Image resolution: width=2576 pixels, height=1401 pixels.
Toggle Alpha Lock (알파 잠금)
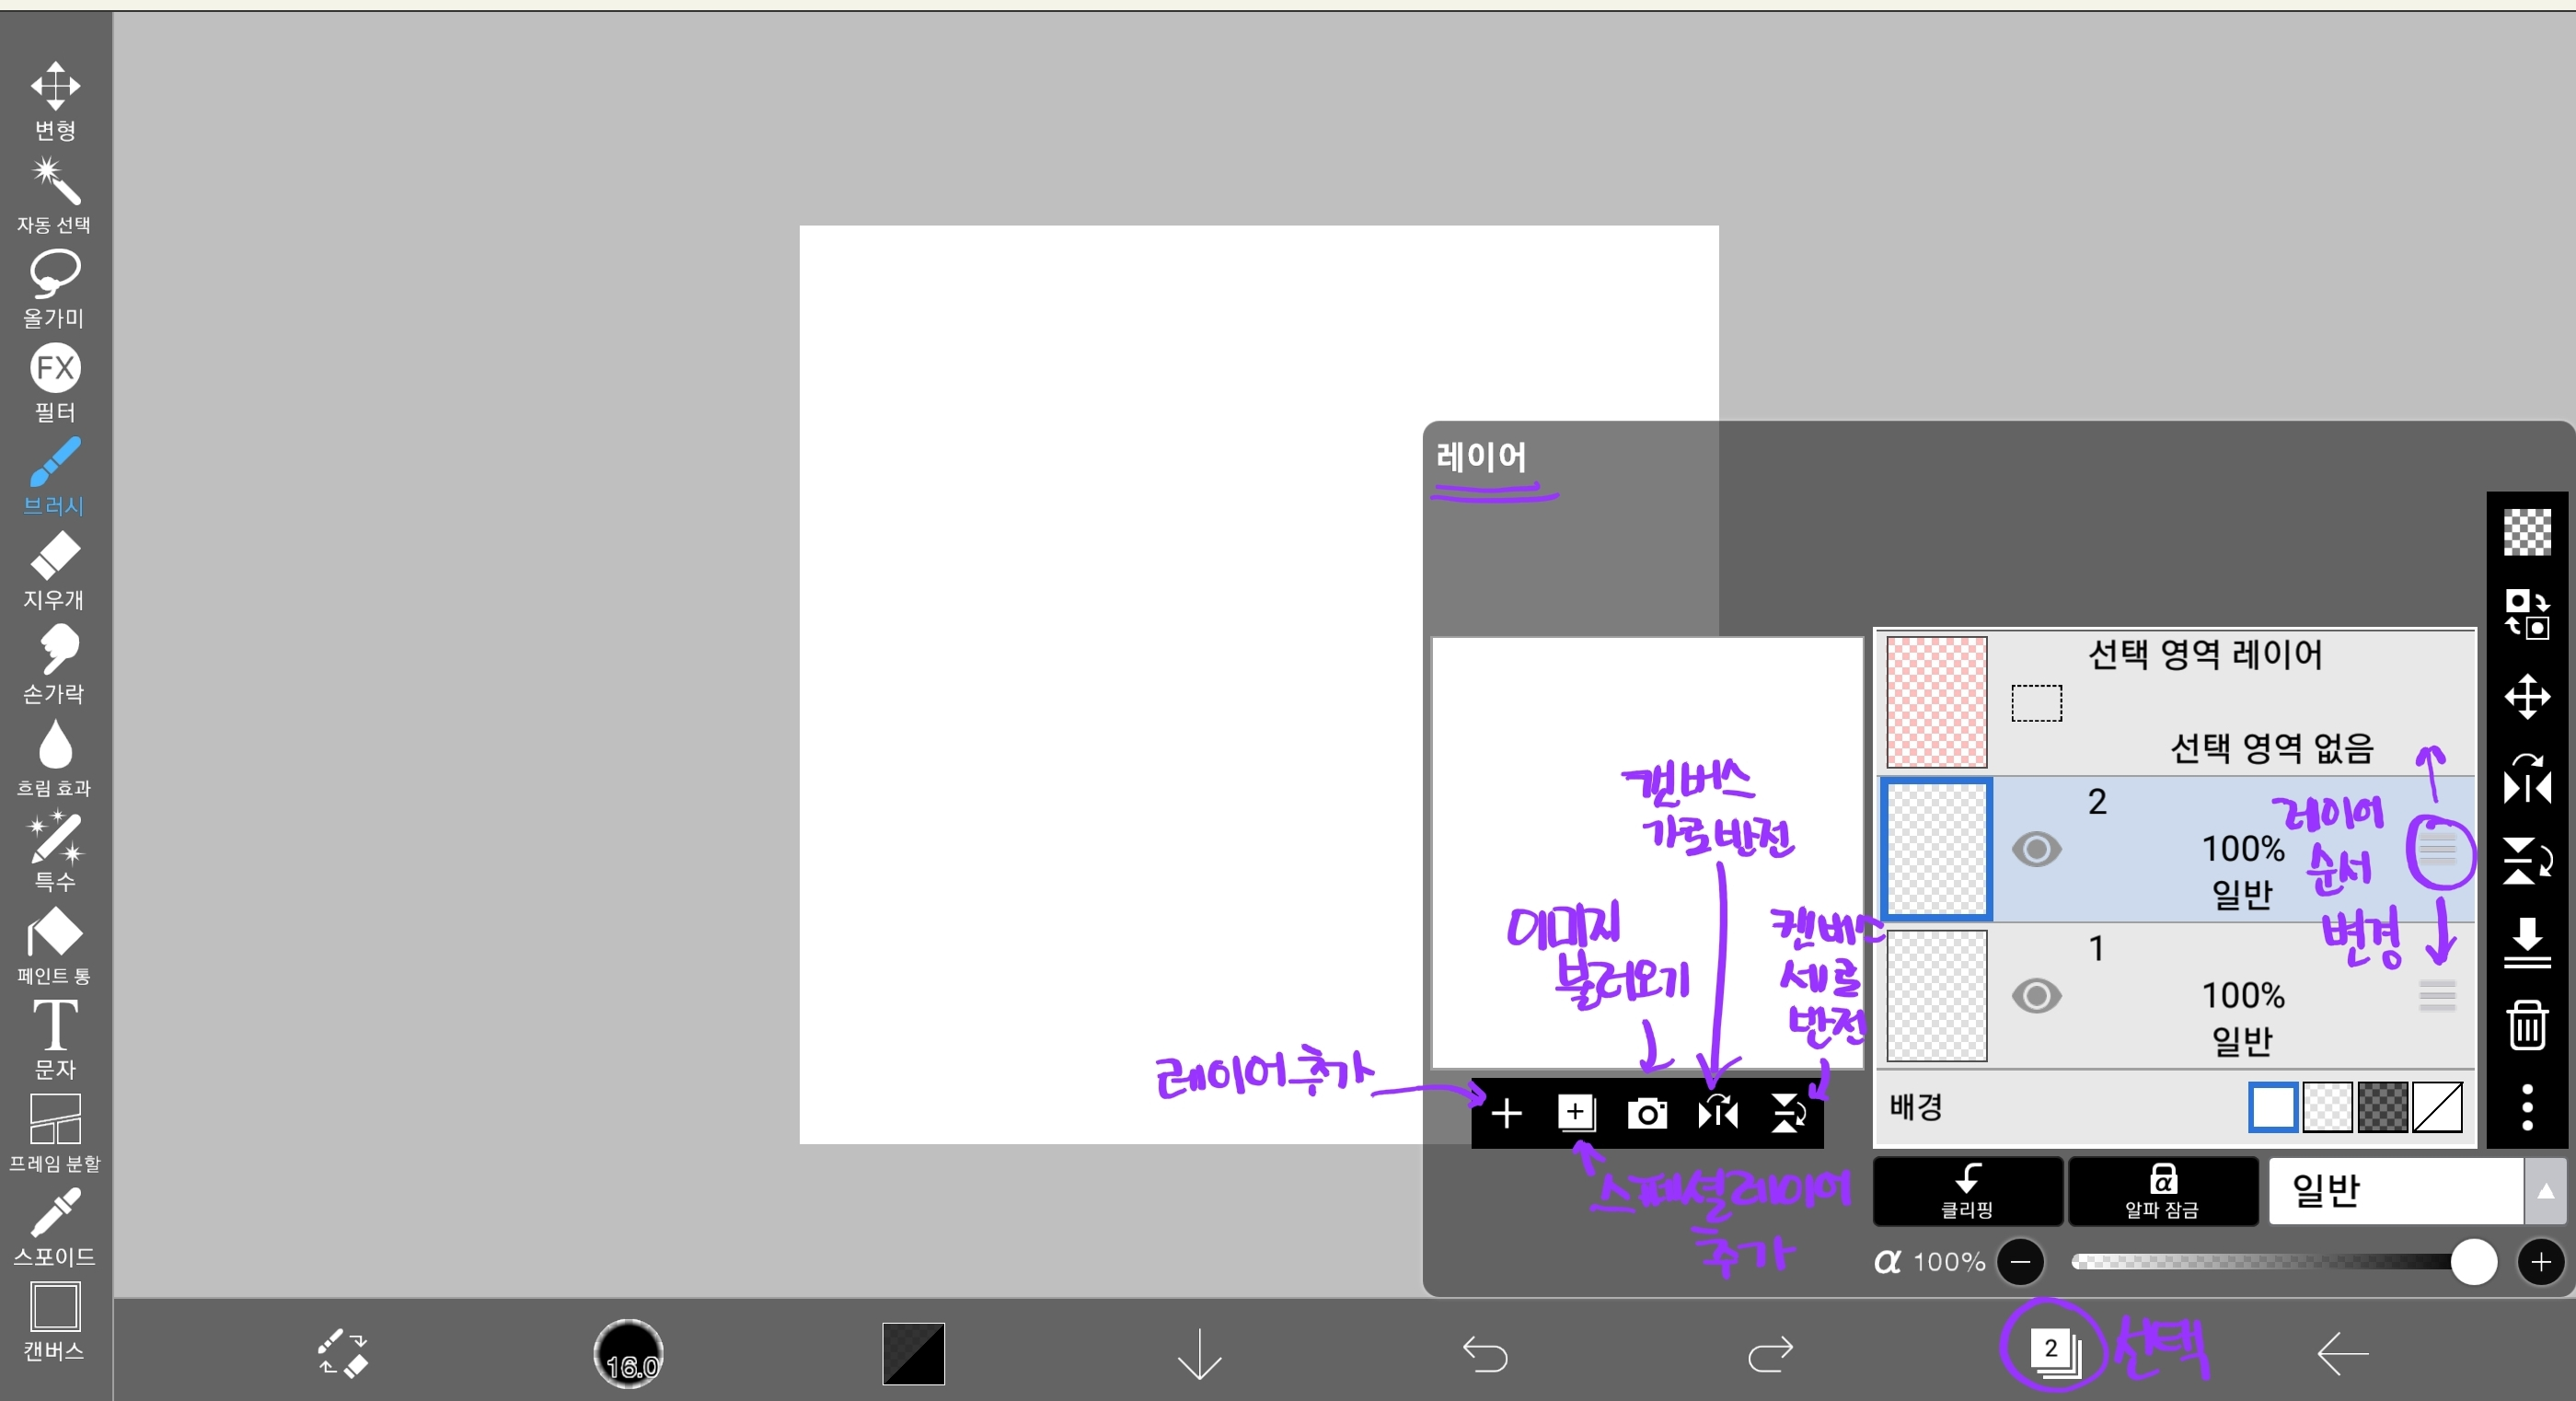point(2162,1191)
